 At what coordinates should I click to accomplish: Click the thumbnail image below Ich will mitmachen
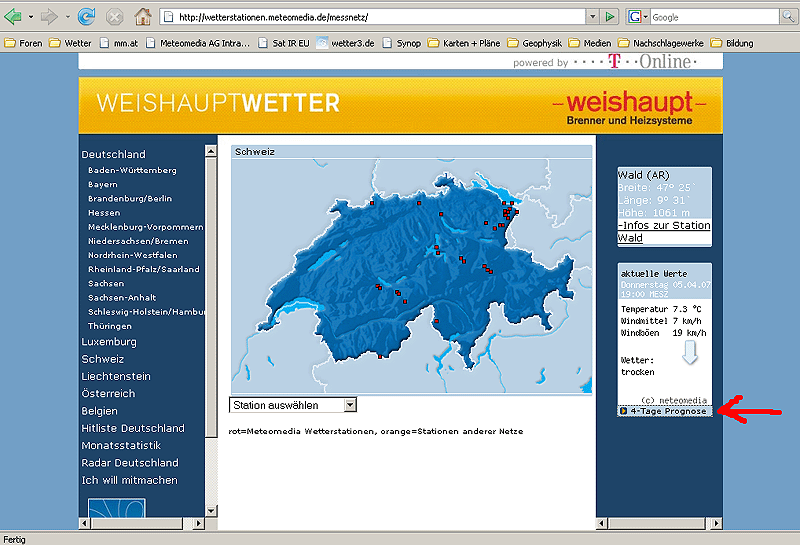click(x=117, y=508)
